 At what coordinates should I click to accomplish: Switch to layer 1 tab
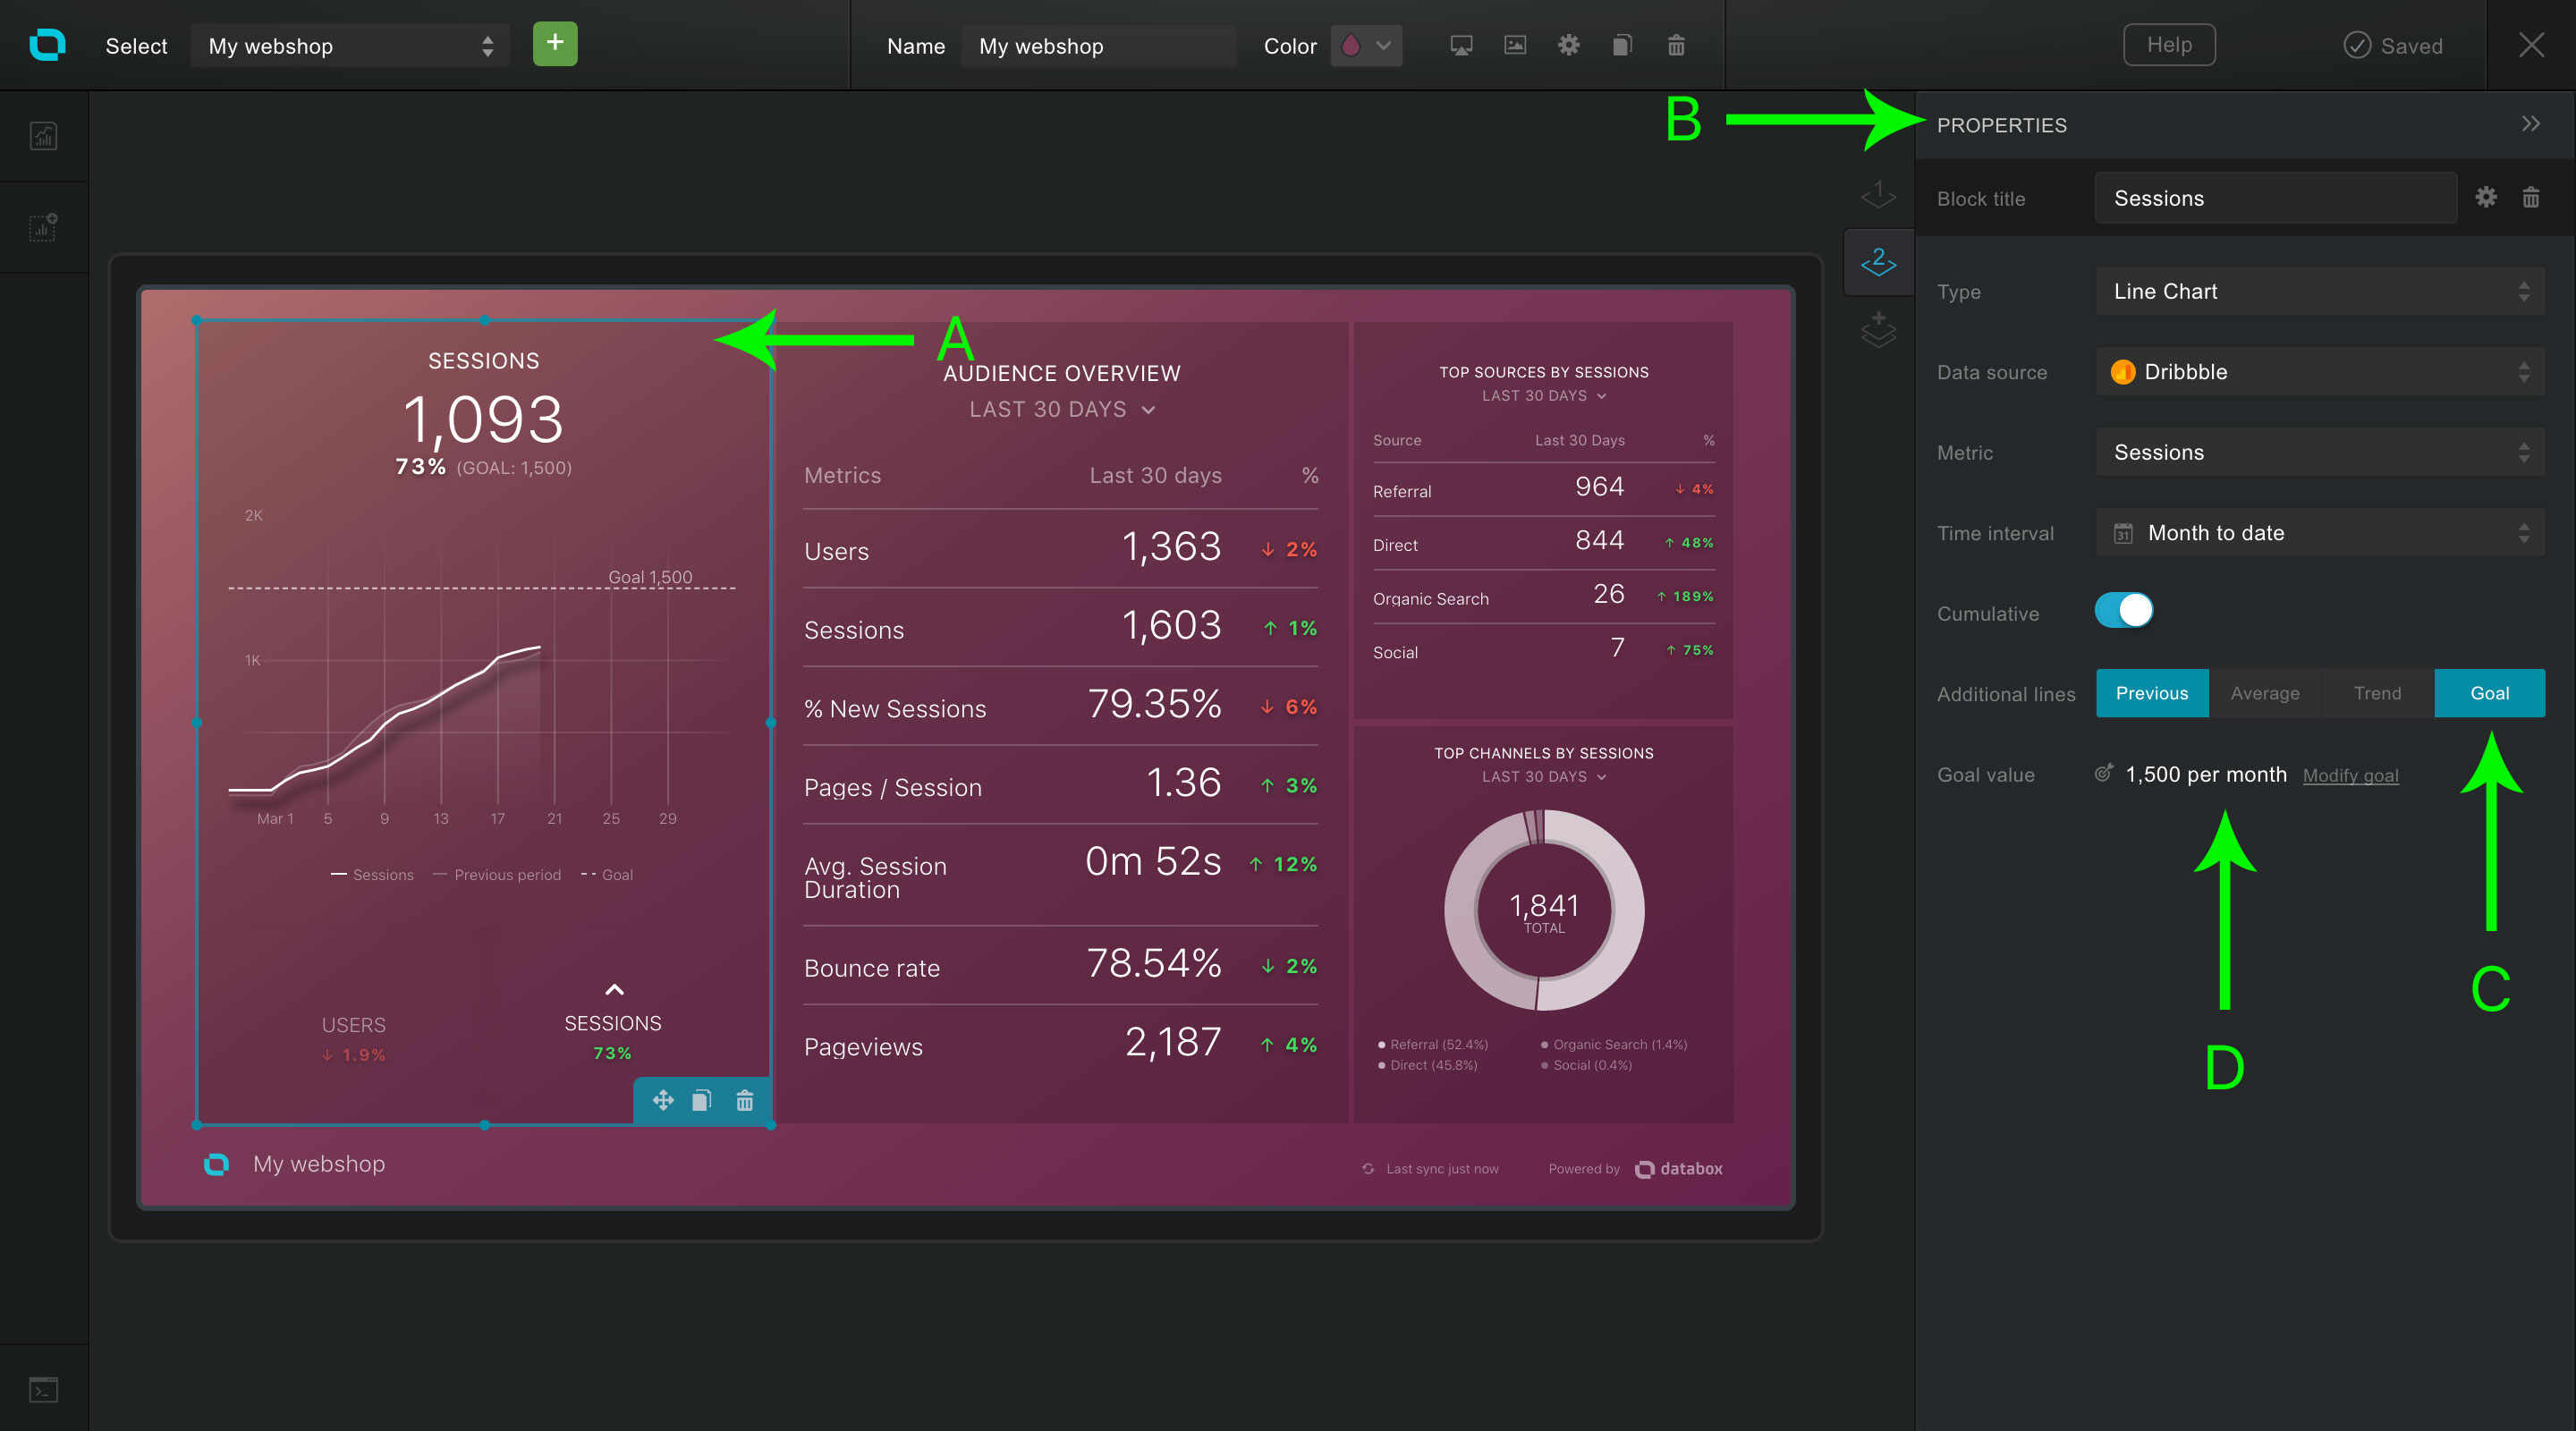1878,194
